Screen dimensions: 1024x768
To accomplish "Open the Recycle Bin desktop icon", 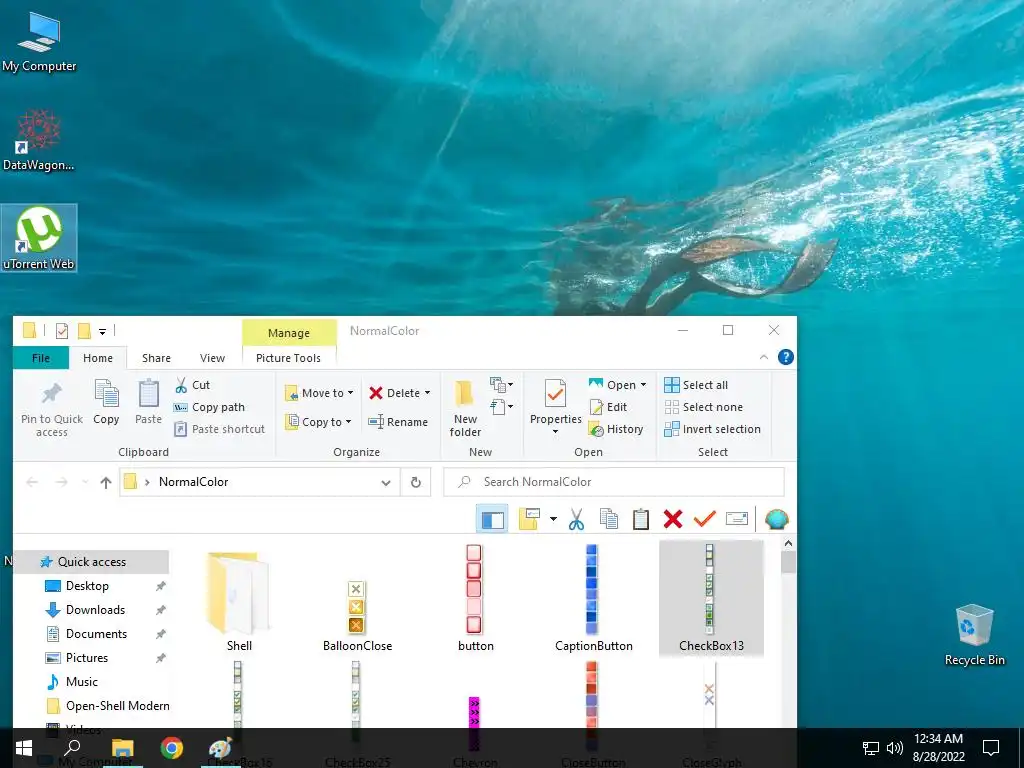I will (974, 635).
